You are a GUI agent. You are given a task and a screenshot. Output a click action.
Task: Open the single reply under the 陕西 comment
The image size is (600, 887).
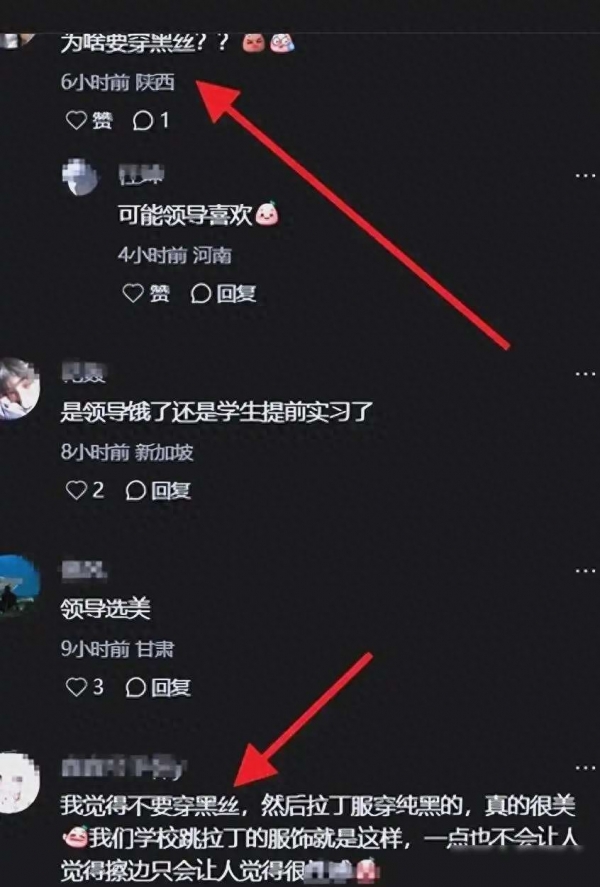pyautogui.click(x=150, y=120)
